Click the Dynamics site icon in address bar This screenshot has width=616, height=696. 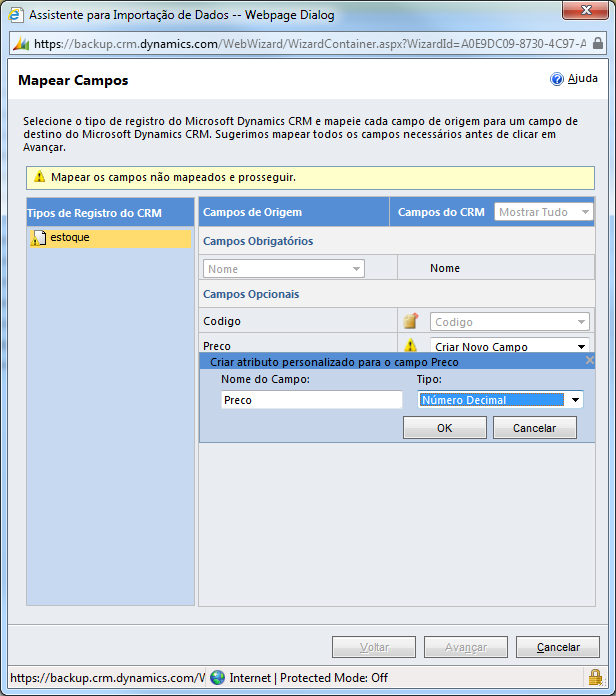[21, 44]
